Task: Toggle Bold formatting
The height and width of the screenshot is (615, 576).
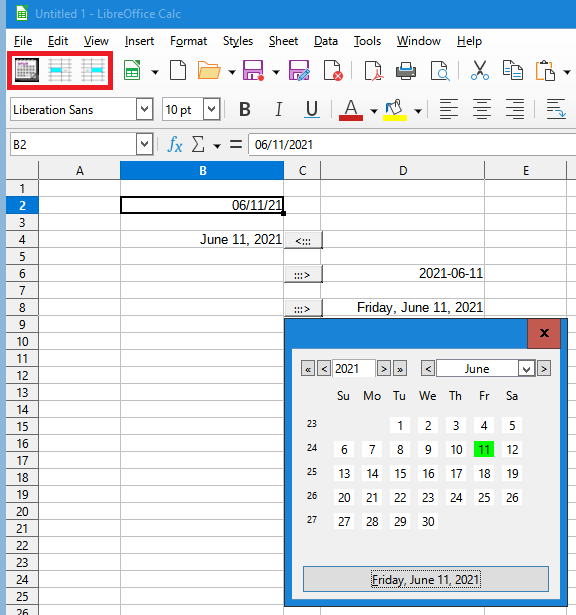Action: [245, 109]
